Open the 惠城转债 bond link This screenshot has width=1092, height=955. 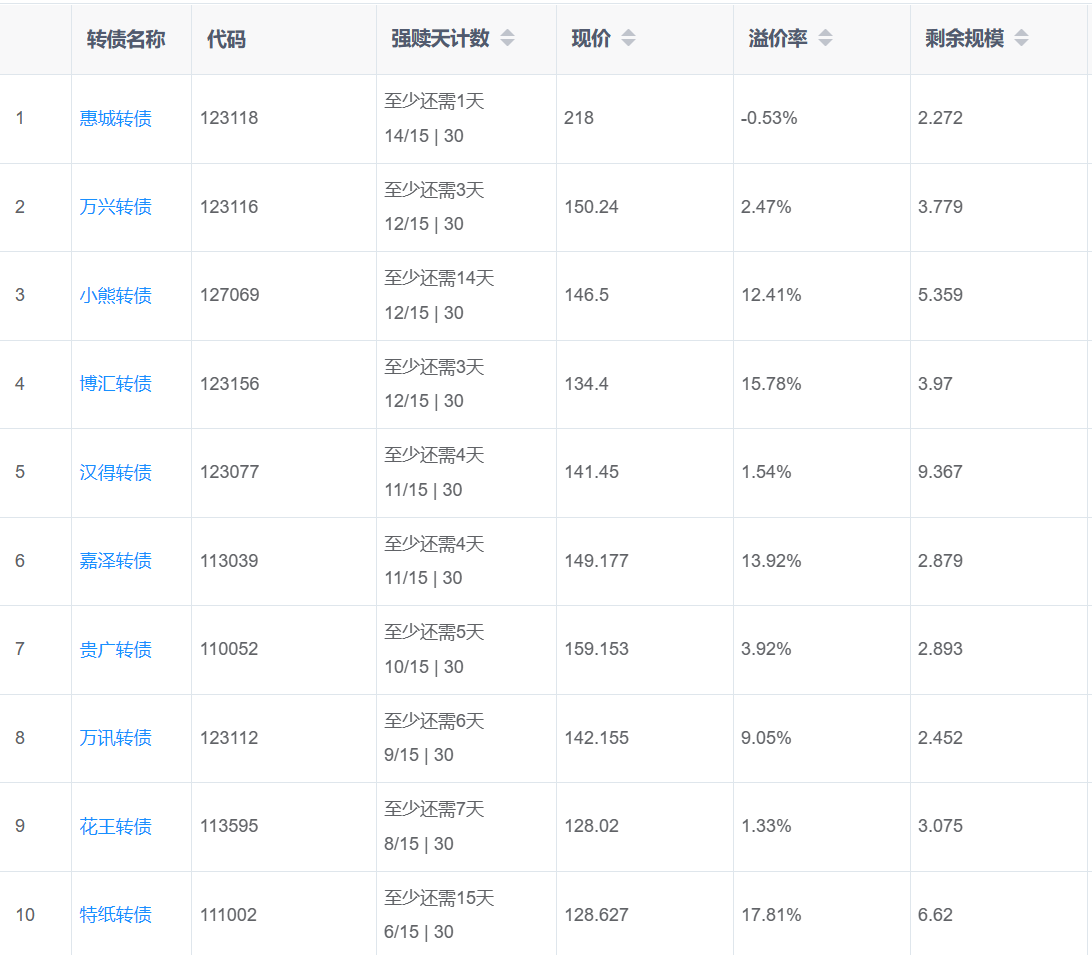click(x=116, y=119)
